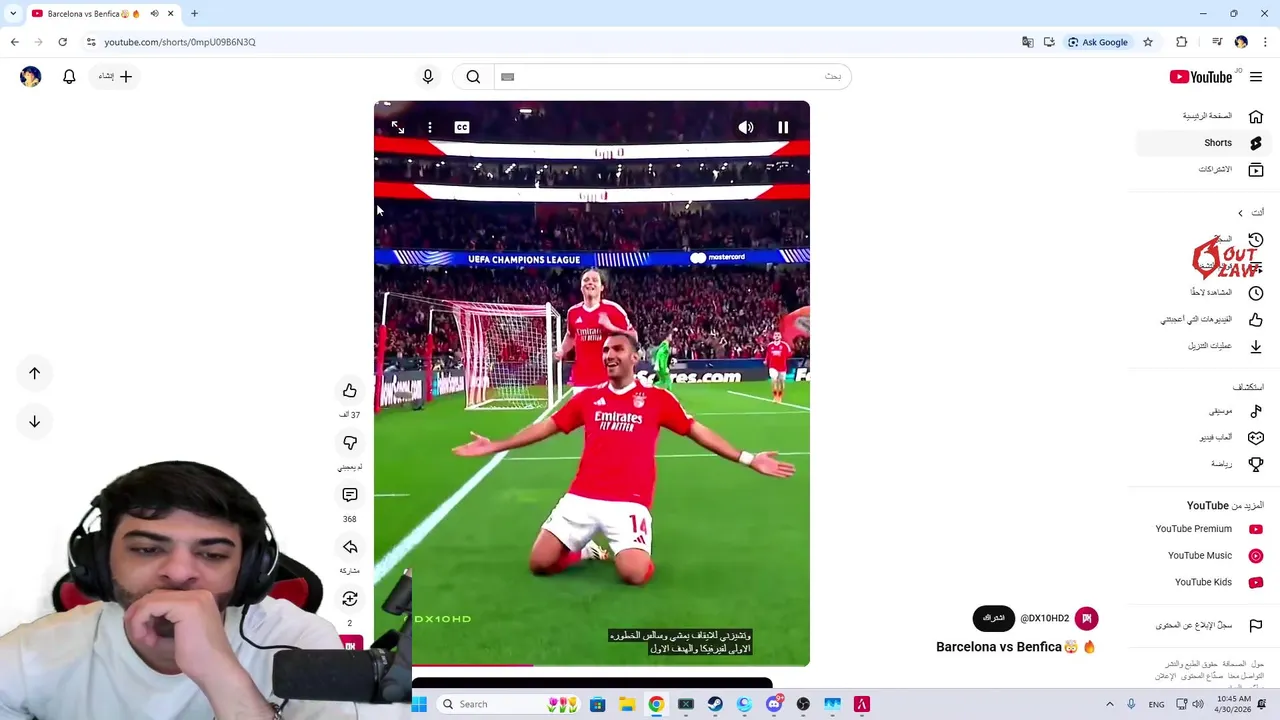Show hidden system tray icons
The height and width of the screenshot is (720, 1280).
[1109, 704]
